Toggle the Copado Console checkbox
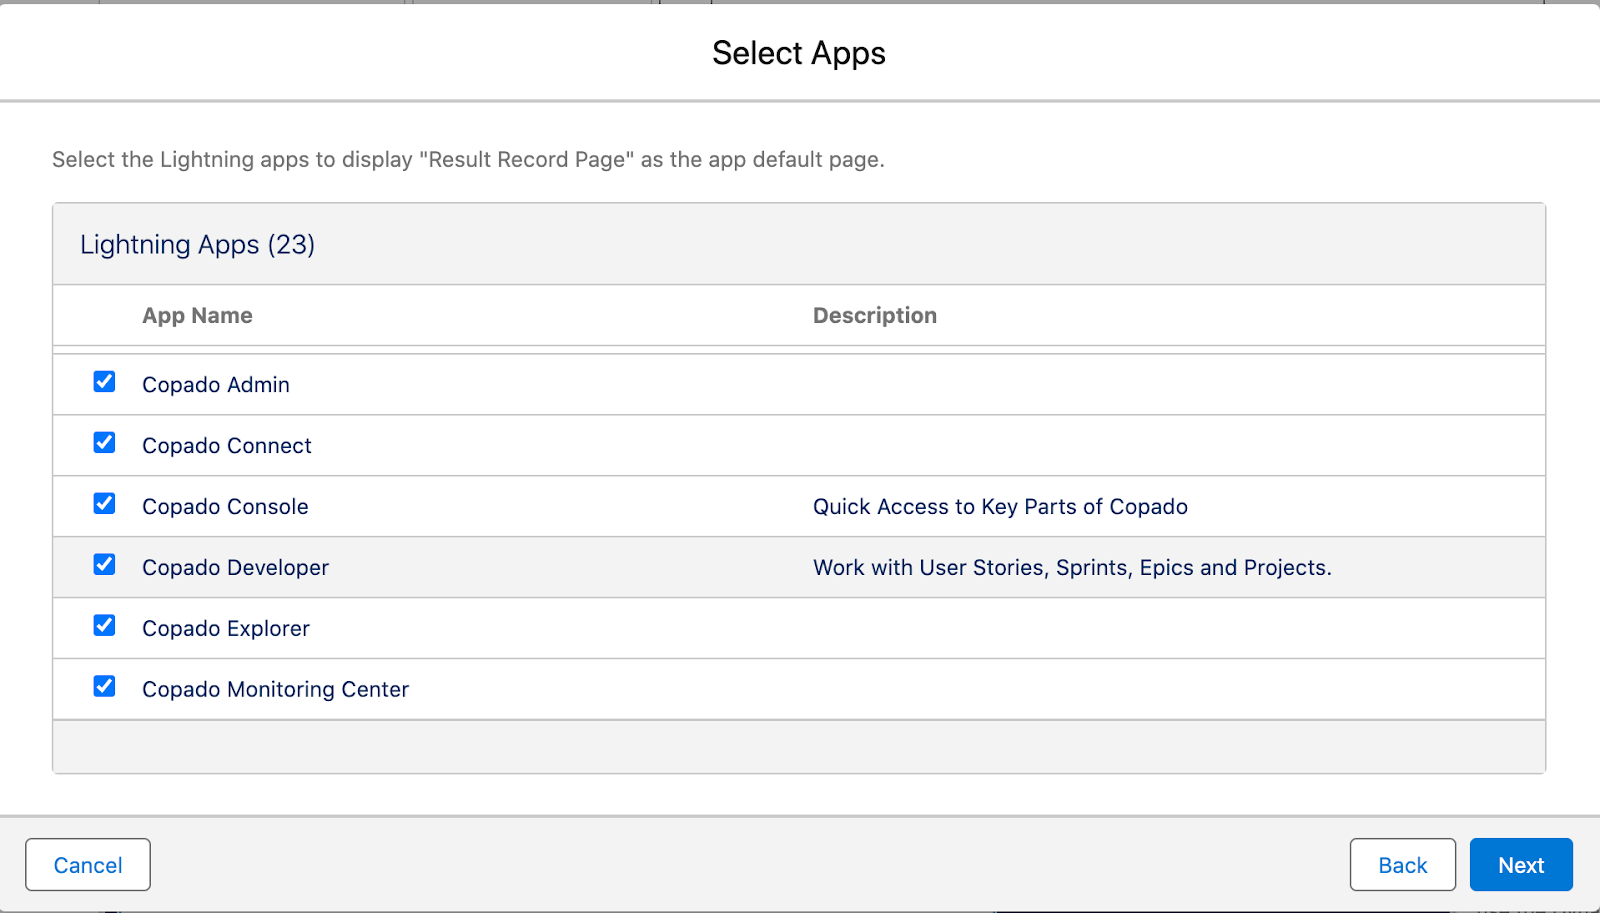Image resolution: width=1600 pixels, height=913 pixels. pos(104,504)
